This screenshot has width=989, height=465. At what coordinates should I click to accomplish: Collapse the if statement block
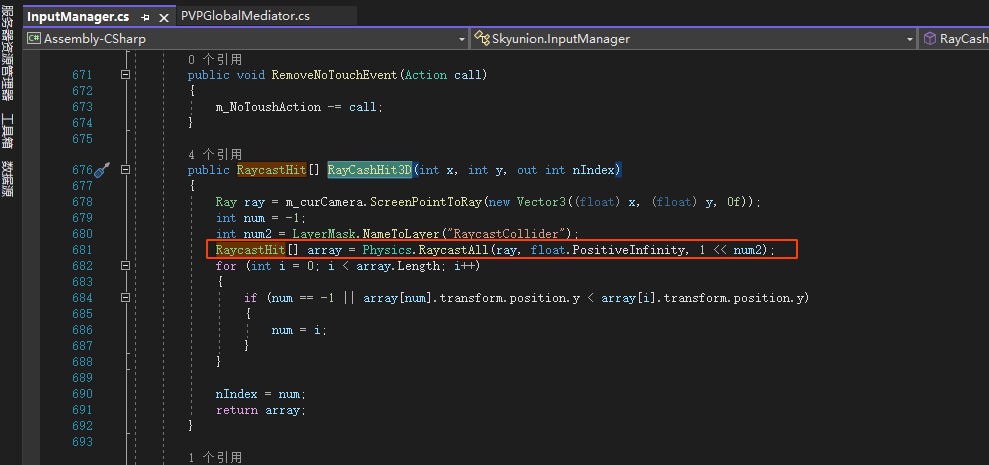(x=126, y=298)
